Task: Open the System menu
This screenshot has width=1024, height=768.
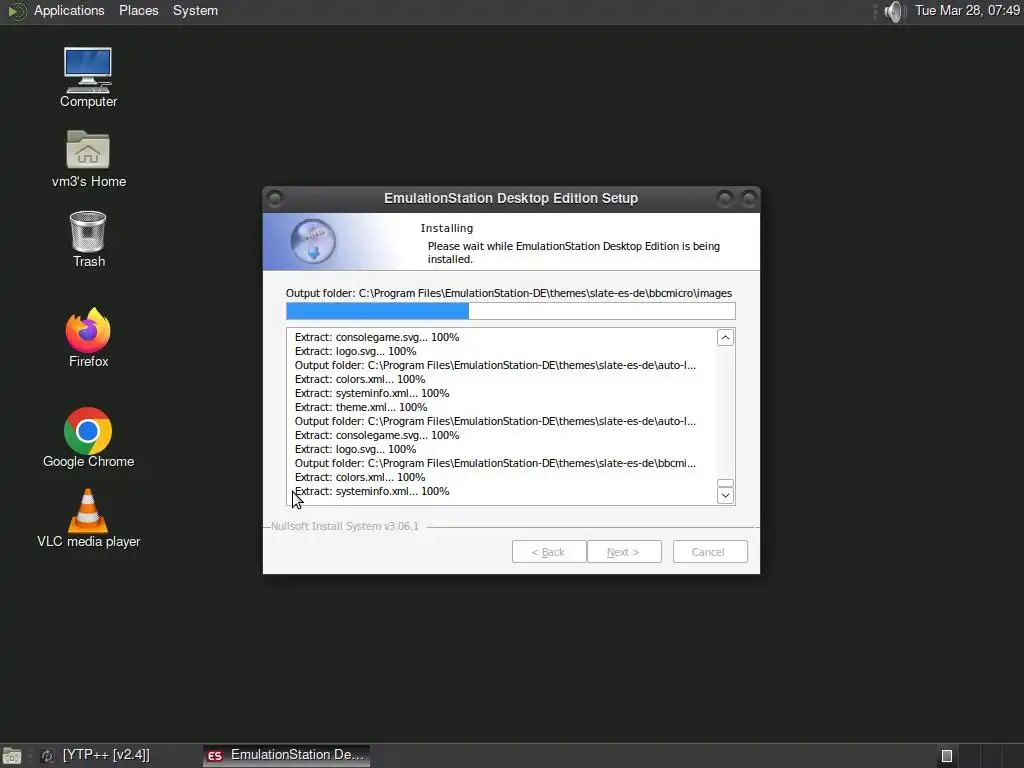Action: click(x=195, y=11)
